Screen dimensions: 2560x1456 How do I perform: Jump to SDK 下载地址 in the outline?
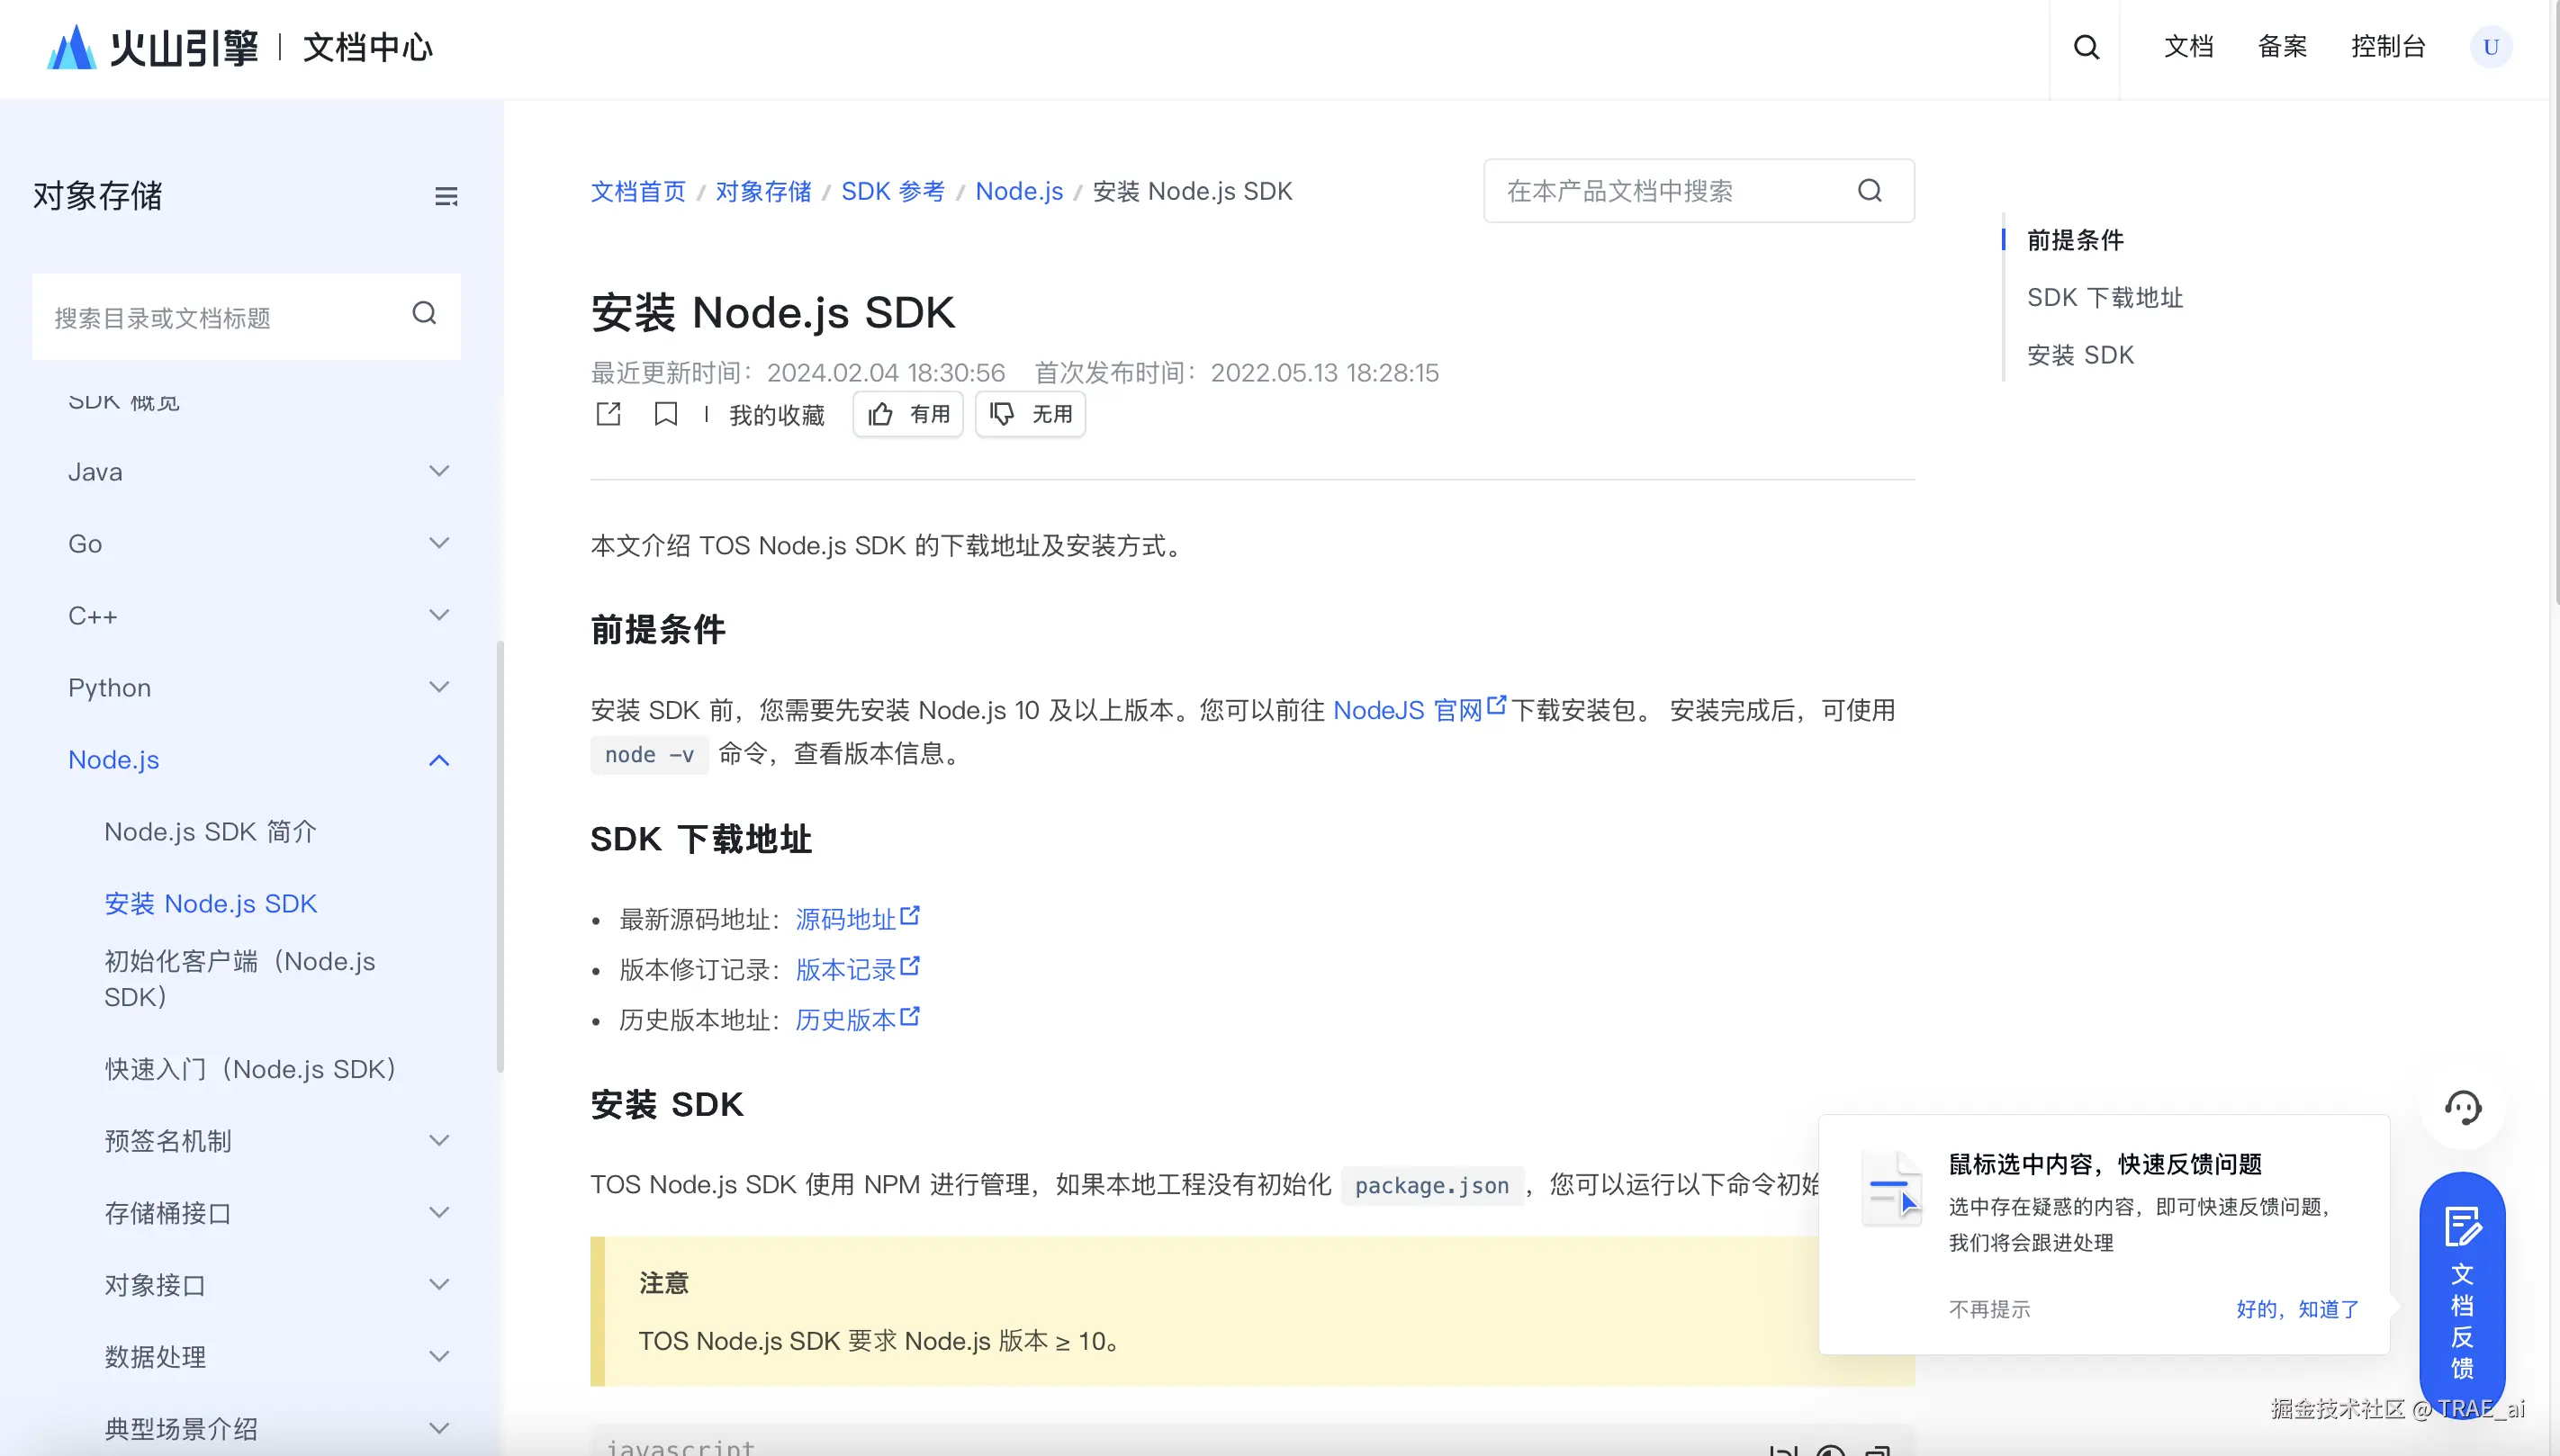pyautogui.click(x=2104, y=298)
